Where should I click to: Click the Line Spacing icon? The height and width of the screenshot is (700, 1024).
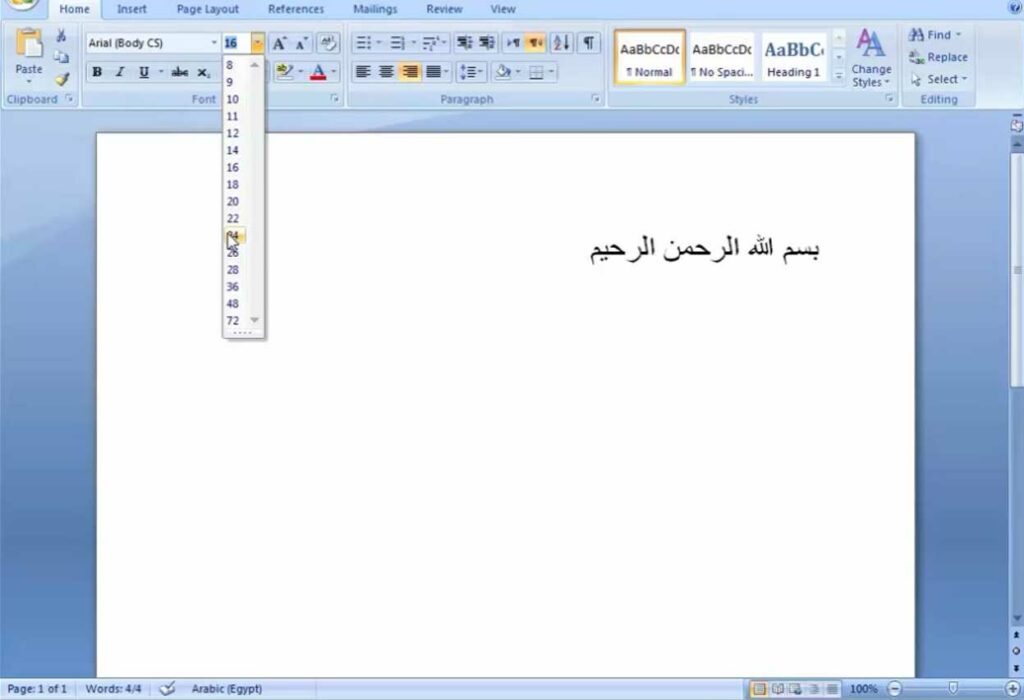[468, 72]
